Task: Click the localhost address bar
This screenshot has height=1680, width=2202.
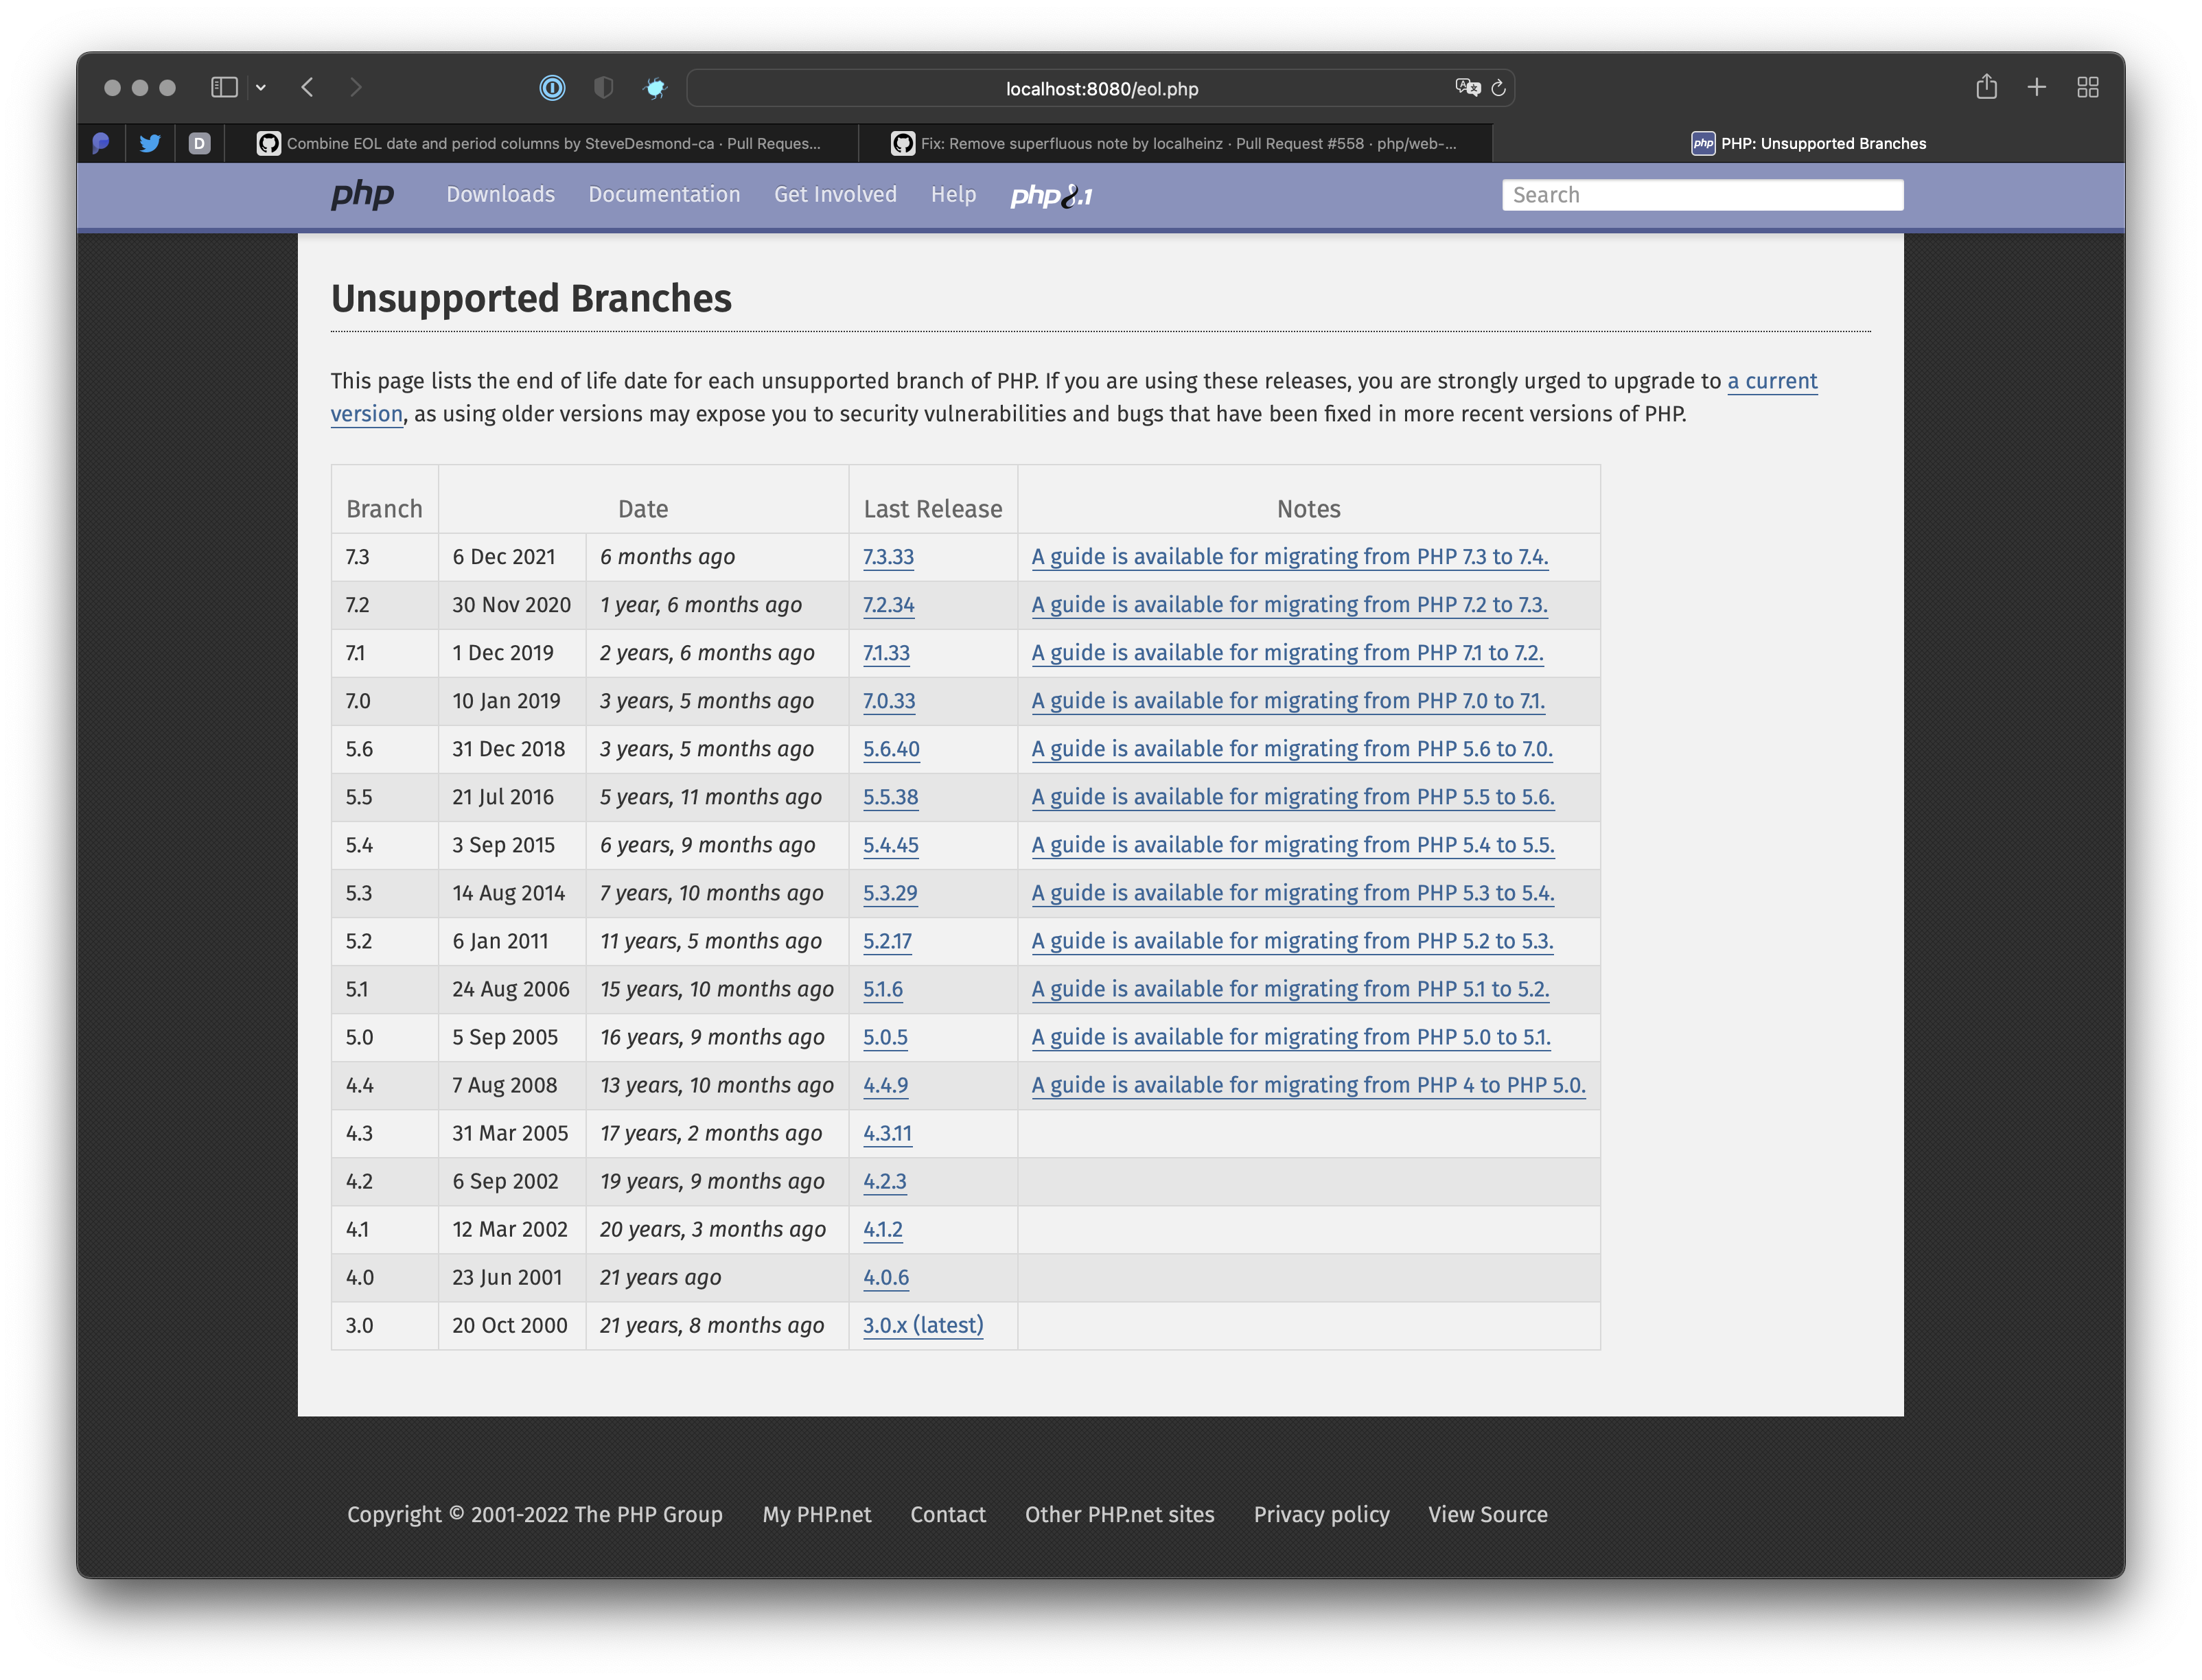Action: 1100,88
